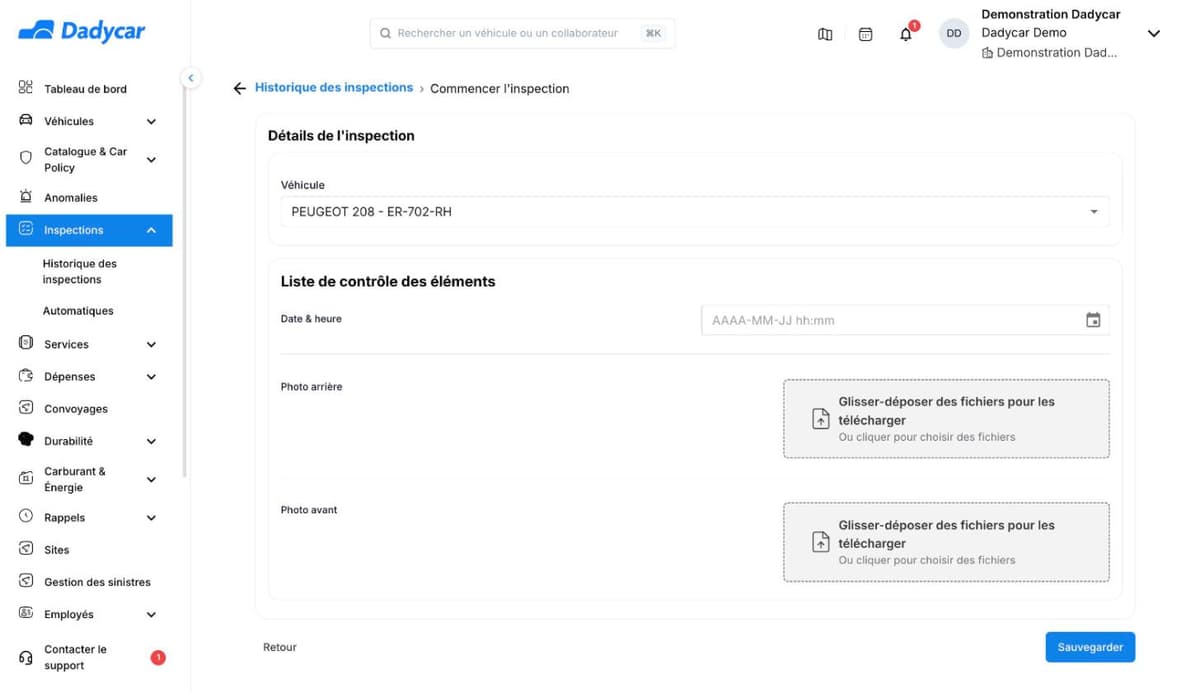This screenshot has width=1200, height=692.
Task: Expand the Services menu
Action: (x=151, y=345)
